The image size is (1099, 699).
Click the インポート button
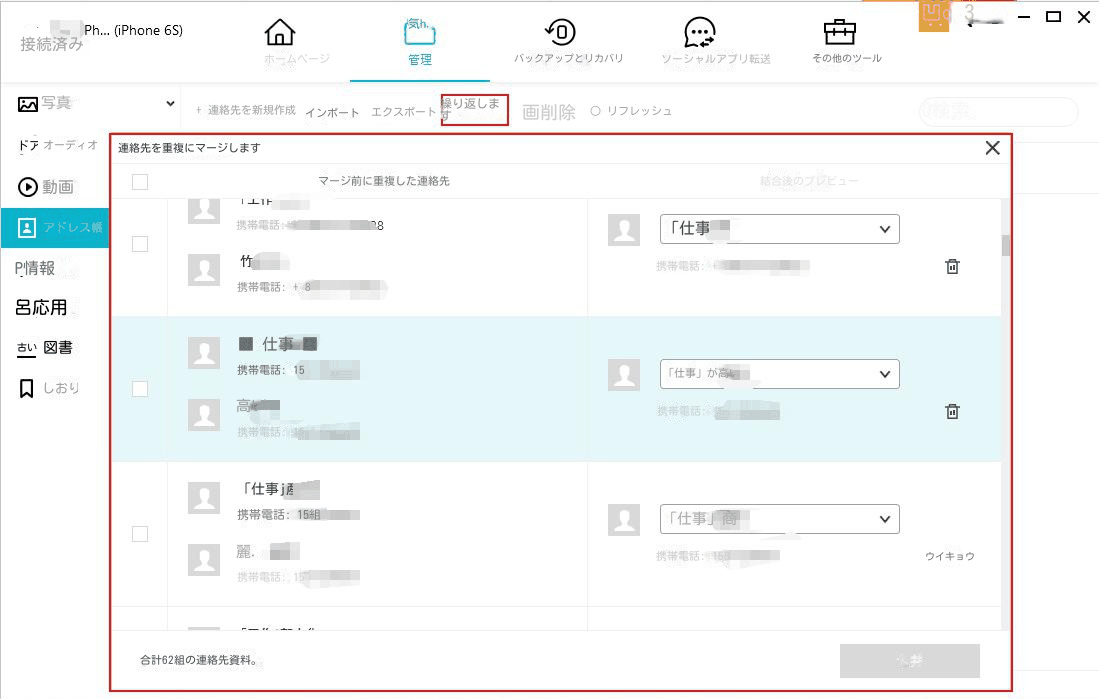click(x=332, y=112)
